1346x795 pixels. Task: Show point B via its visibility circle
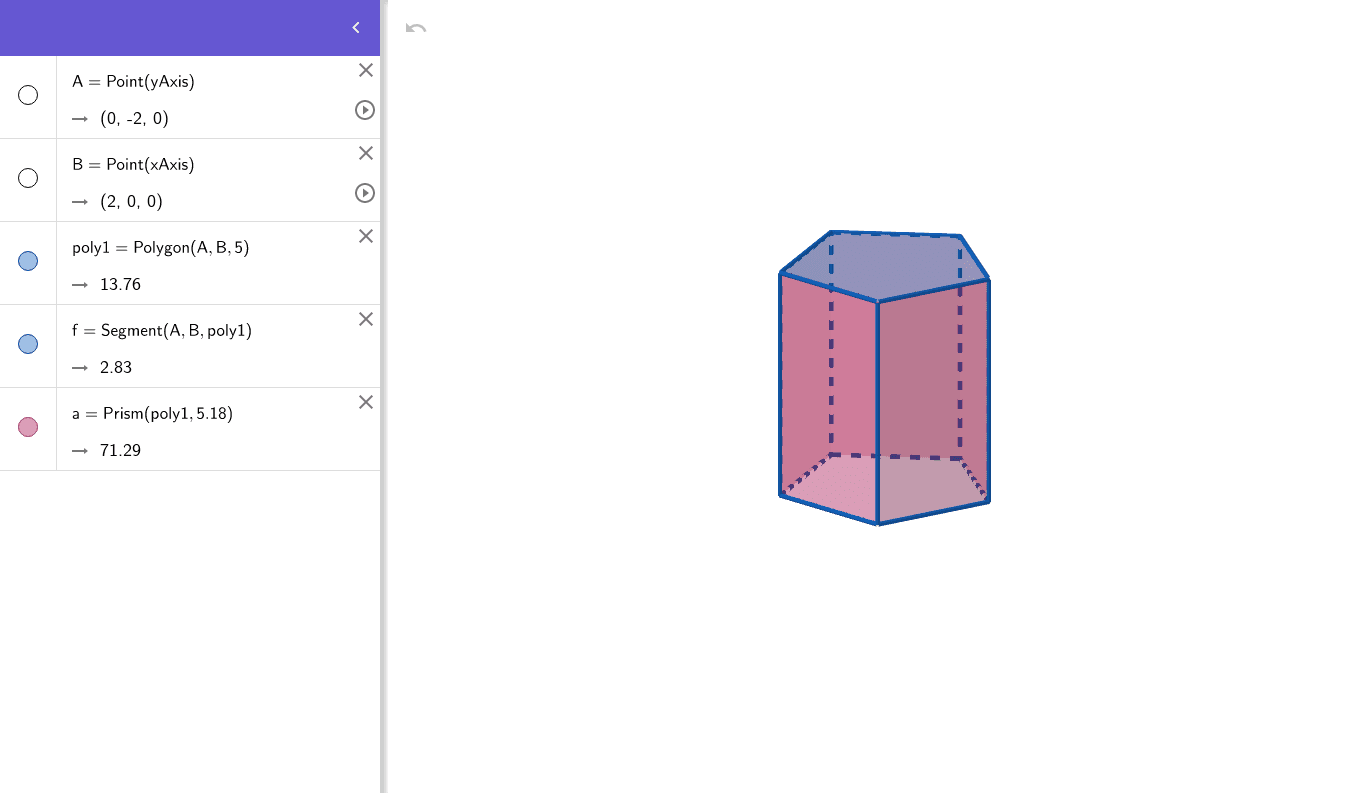28,177
